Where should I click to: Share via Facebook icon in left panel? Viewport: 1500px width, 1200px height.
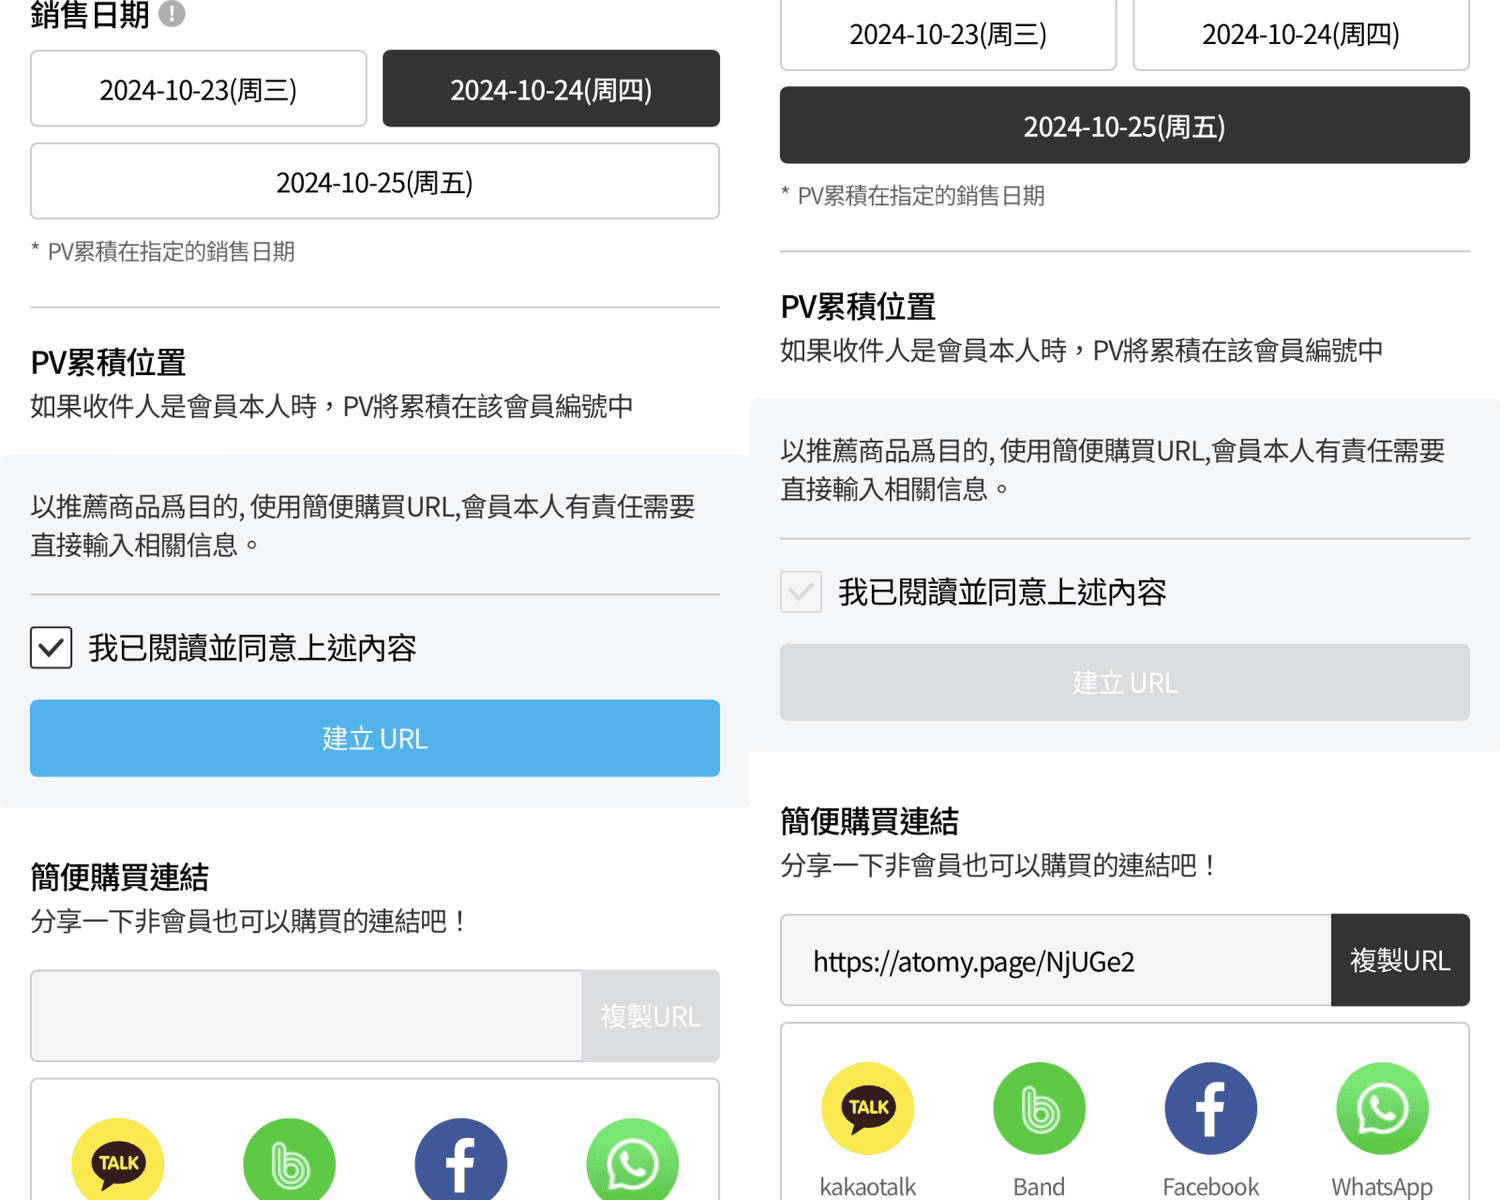click(x=461, y=1160)
